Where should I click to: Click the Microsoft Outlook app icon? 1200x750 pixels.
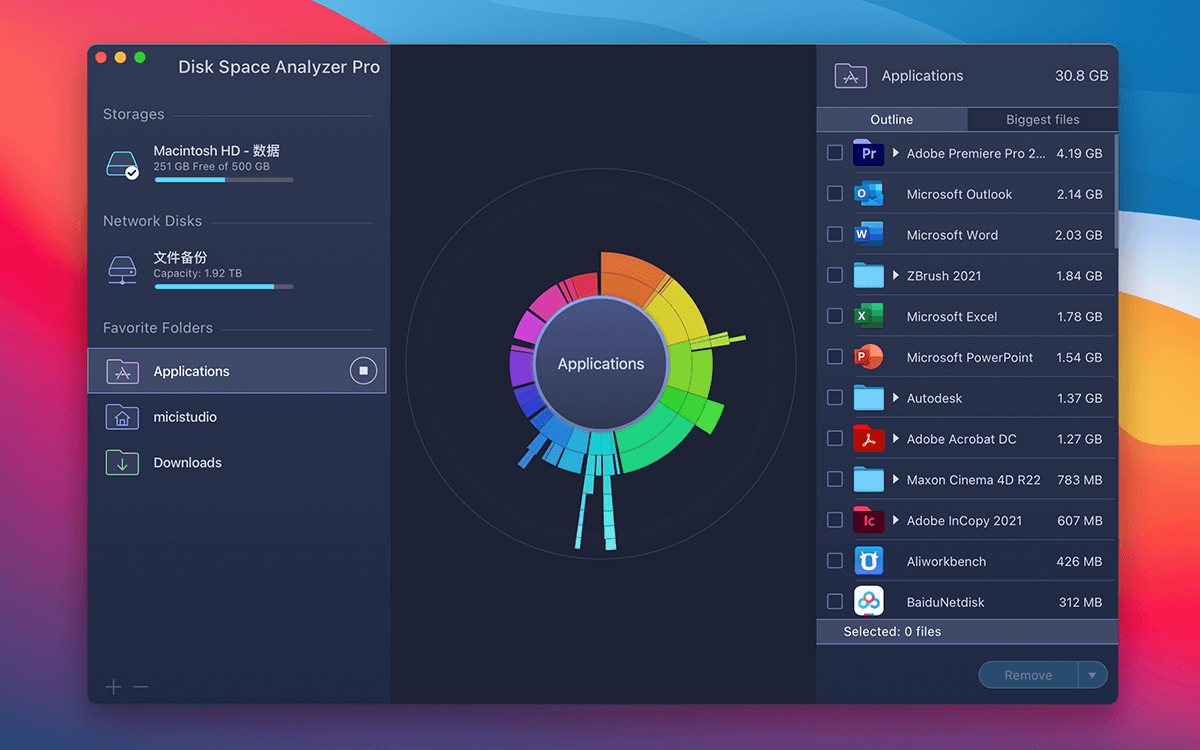pyautogui.click(x=868, y=194)
